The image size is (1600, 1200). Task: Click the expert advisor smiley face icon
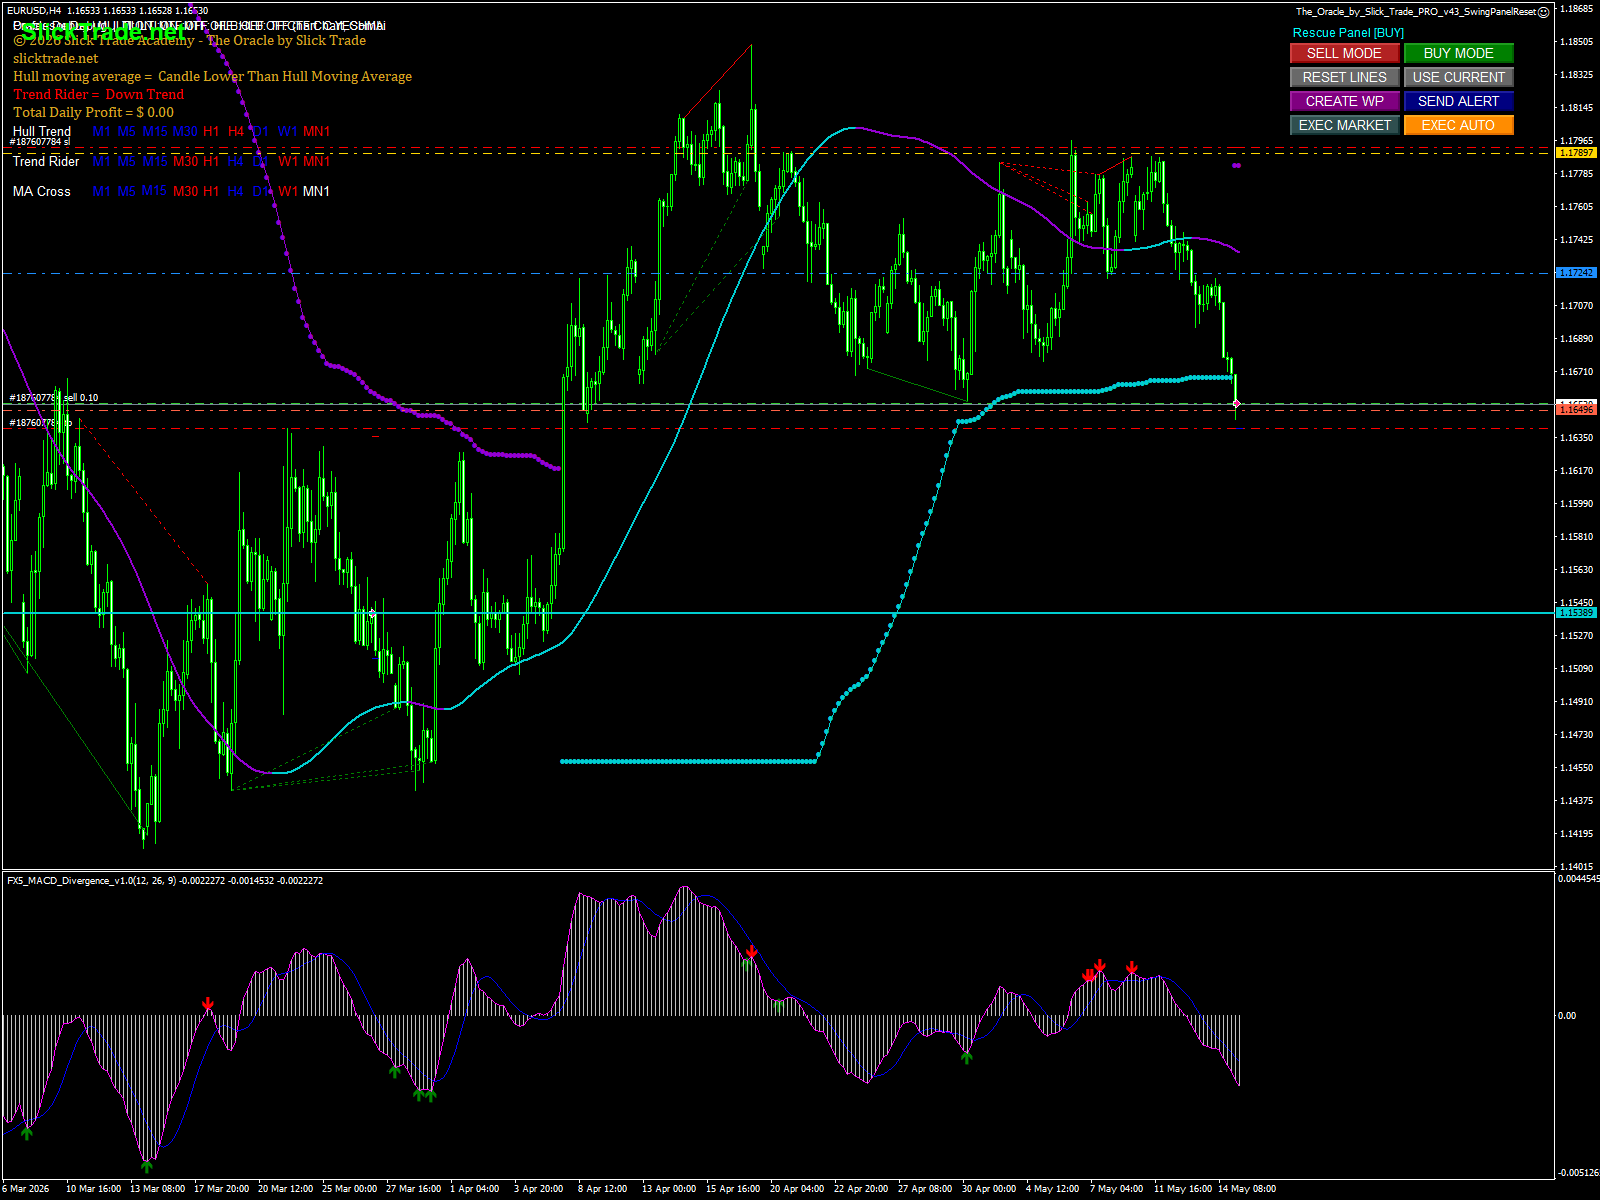[1543, 12]
